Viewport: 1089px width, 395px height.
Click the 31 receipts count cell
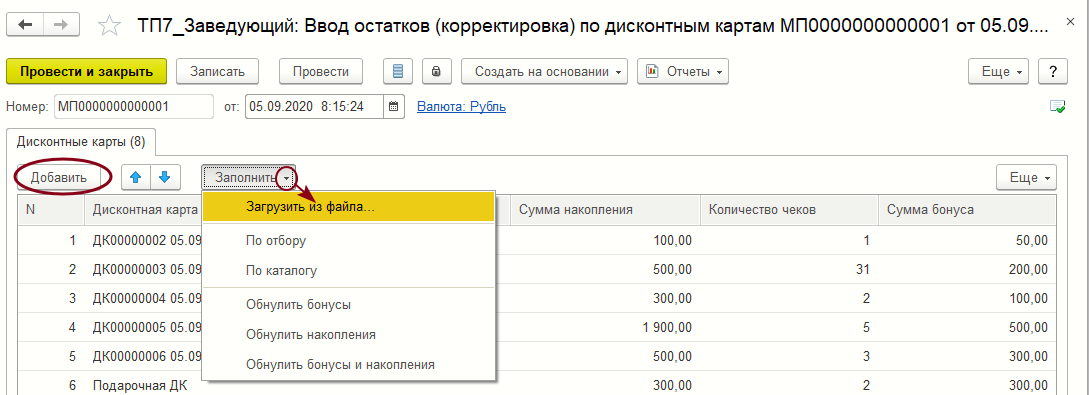(789, 269)
